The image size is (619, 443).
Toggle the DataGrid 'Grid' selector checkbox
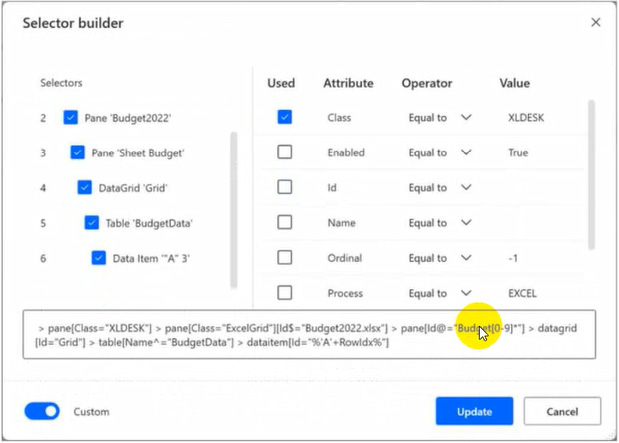85,187
